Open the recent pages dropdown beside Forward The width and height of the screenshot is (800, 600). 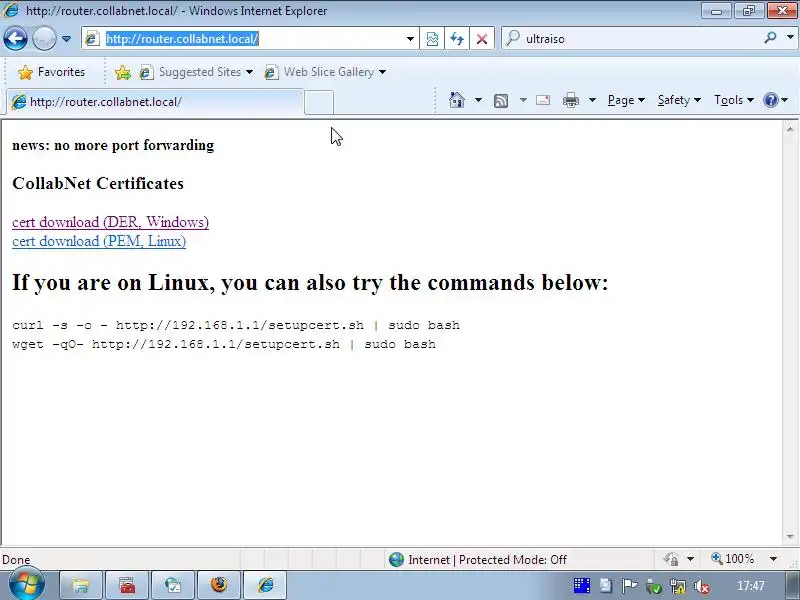coord(66,39)
